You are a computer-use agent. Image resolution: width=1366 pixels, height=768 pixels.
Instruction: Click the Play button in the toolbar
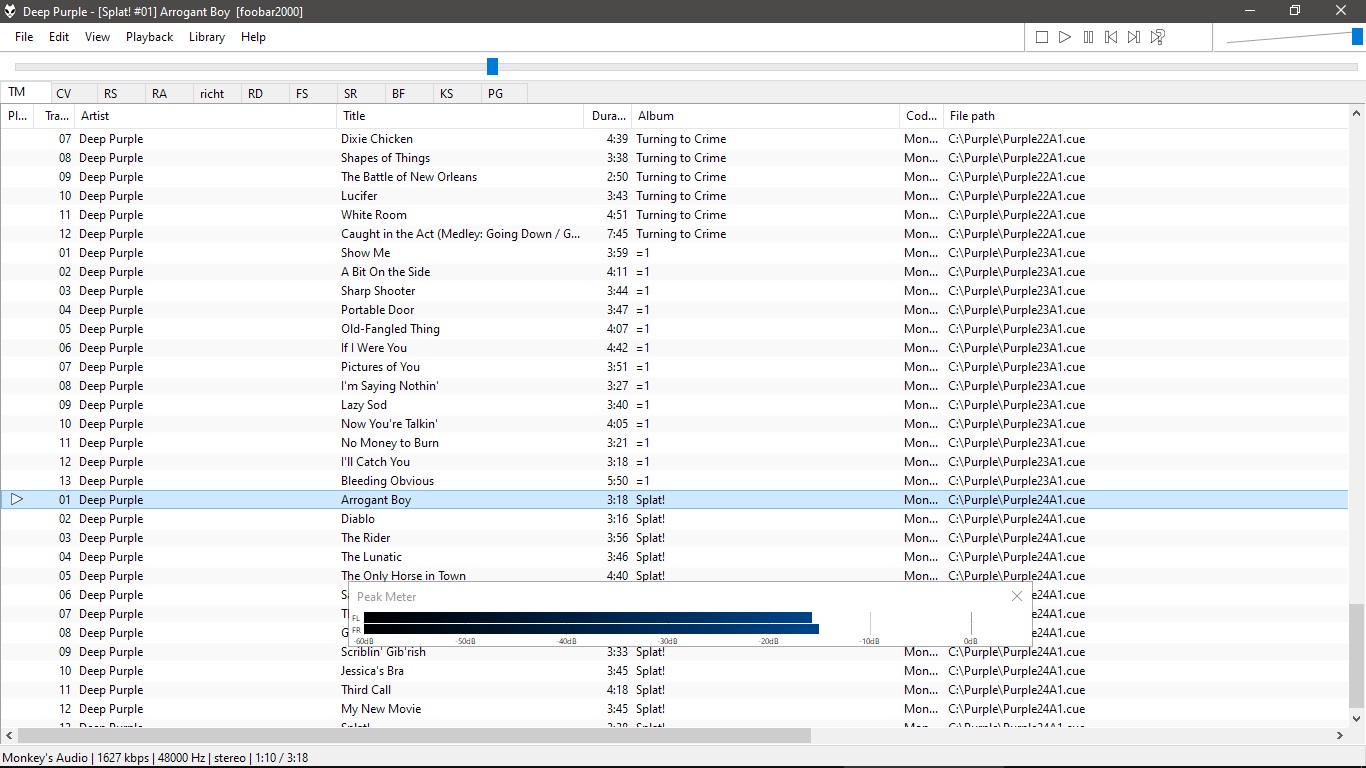1065,37
